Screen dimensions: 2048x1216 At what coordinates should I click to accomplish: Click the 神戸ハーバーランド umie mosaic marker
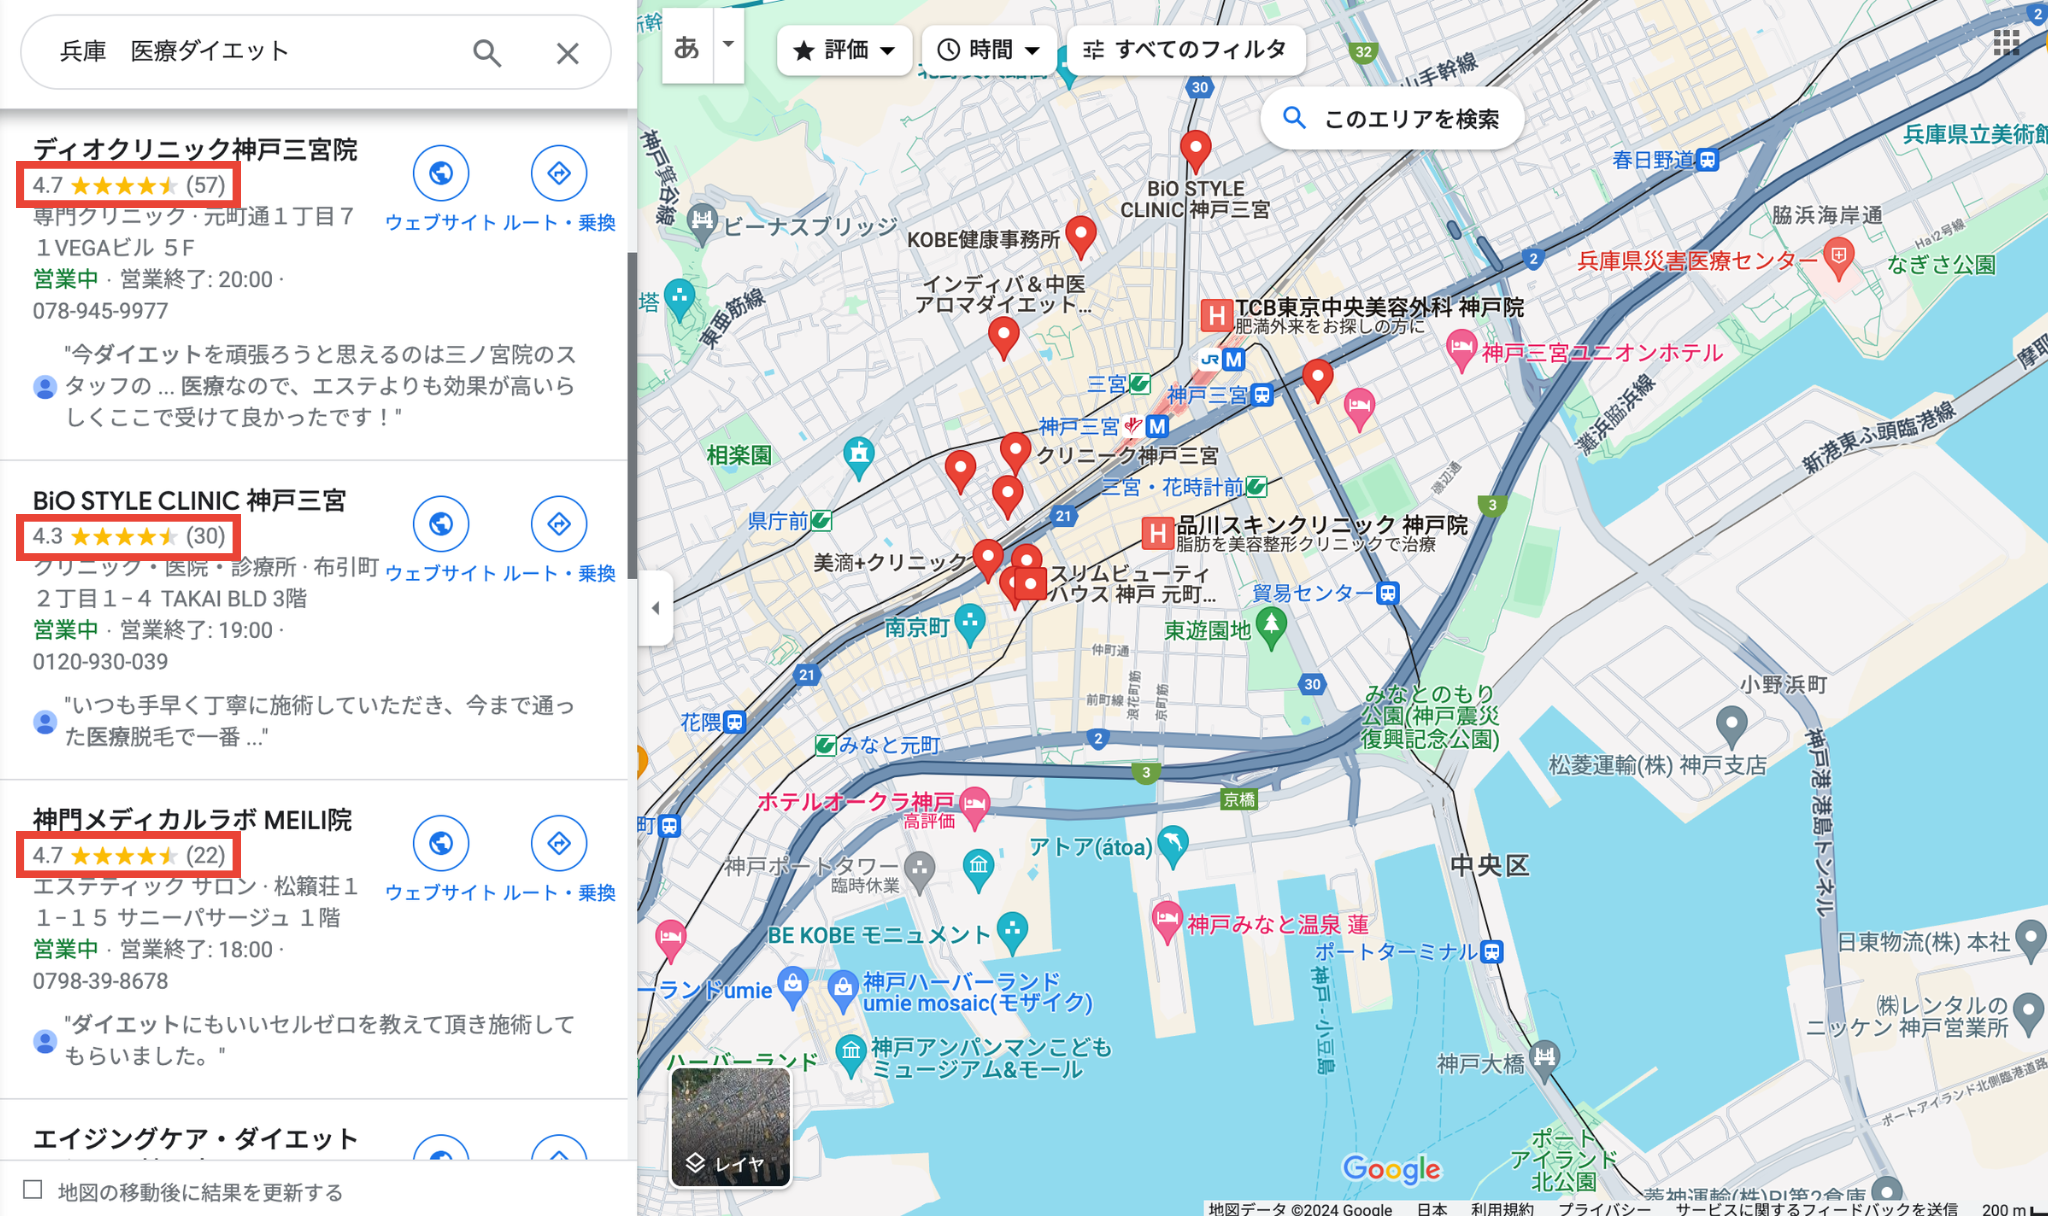pyautogui.click(x=843, y=991)
